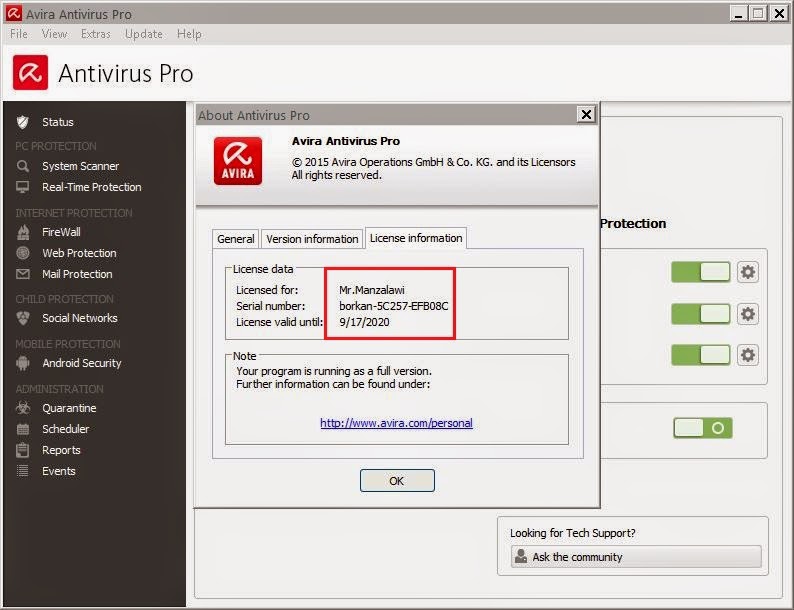The image size is (794, 610).
Task: Open System Scanner in the sidebar
Action: (x=81, y=166)
